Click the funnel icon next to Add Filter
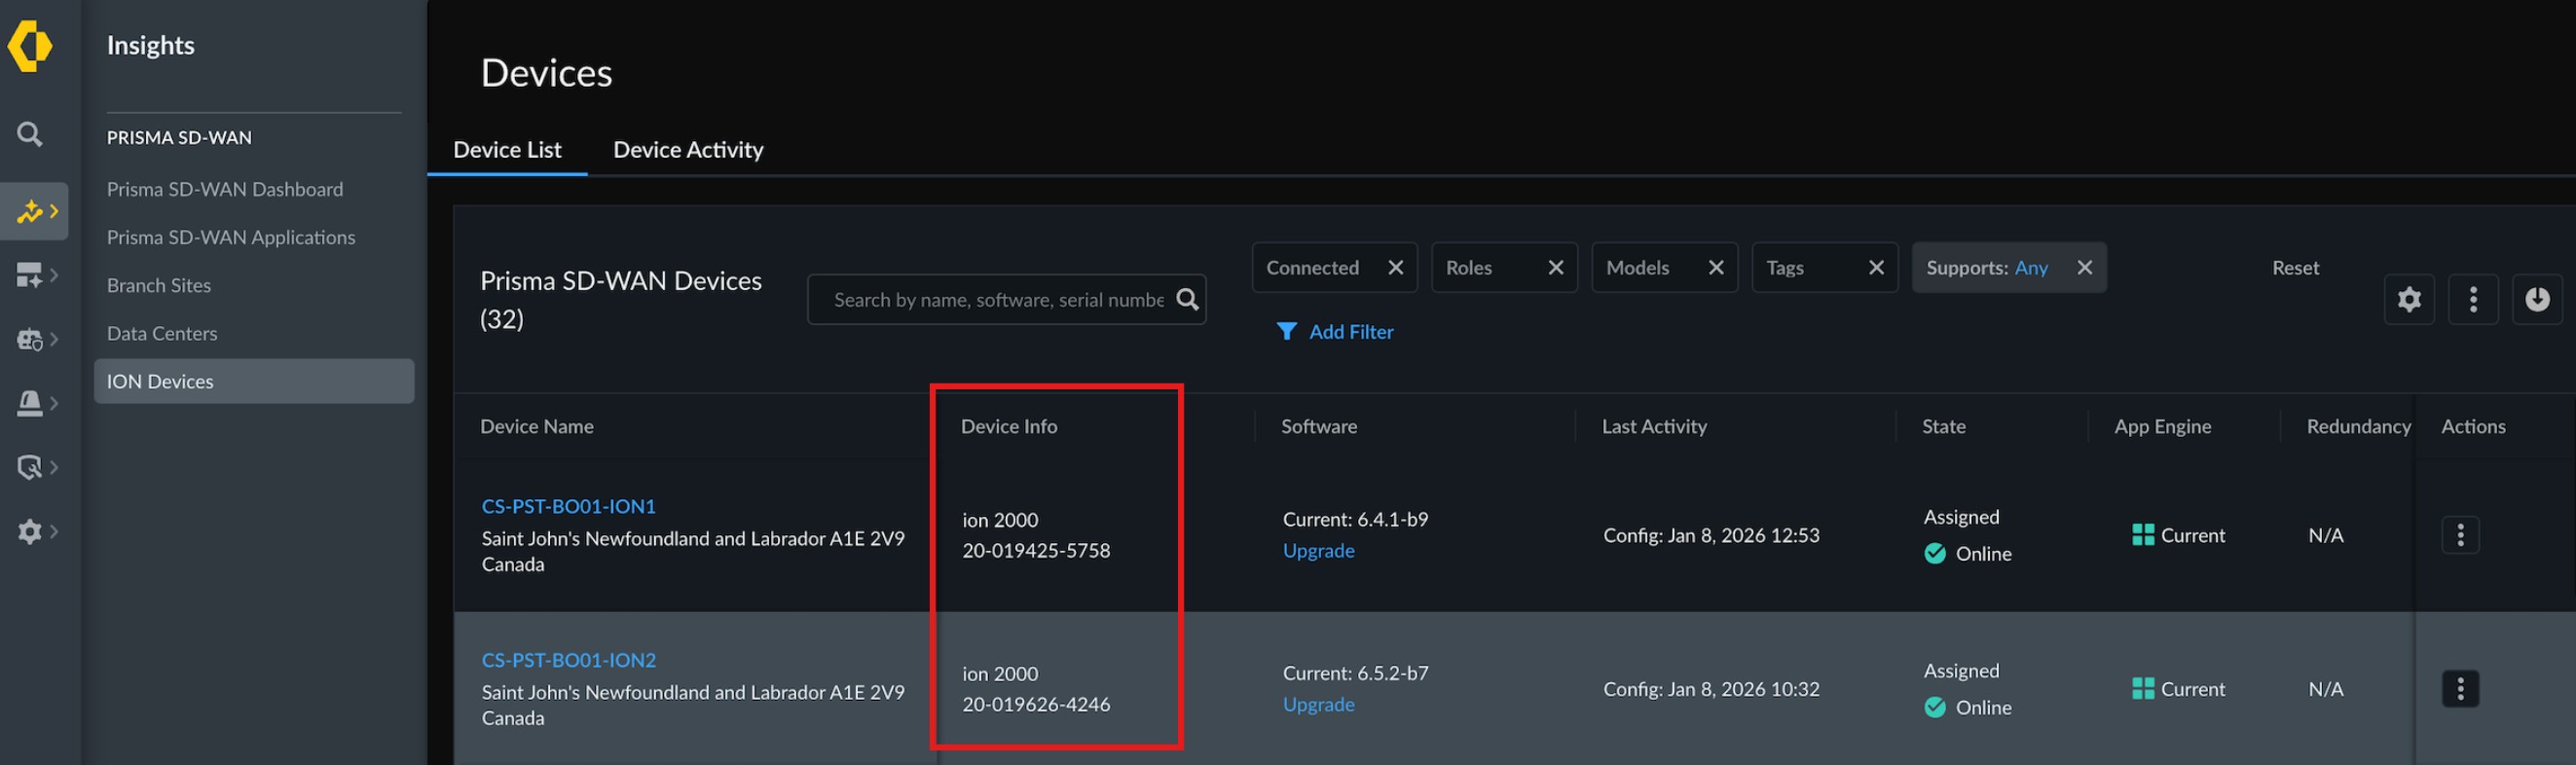 click(1287, 331)
